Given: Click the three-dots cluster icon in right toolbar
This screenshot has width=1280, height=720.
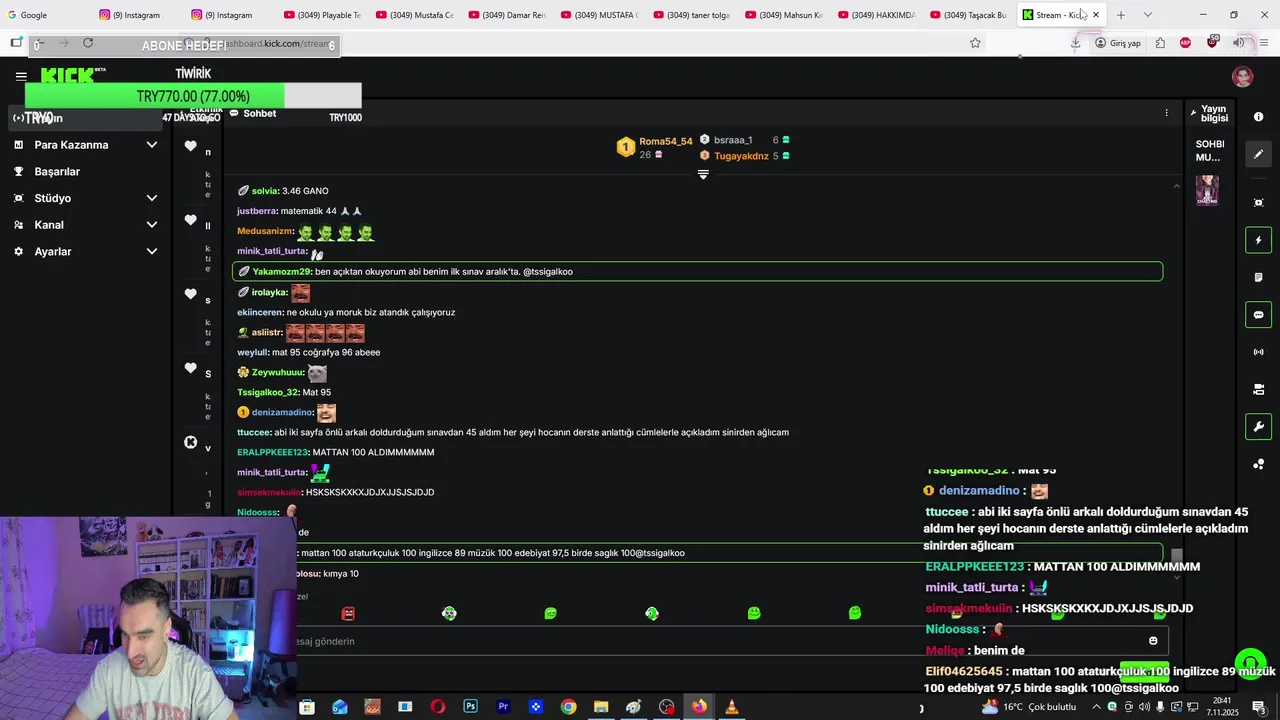Looking at the screenshot, I should 1258,464.
